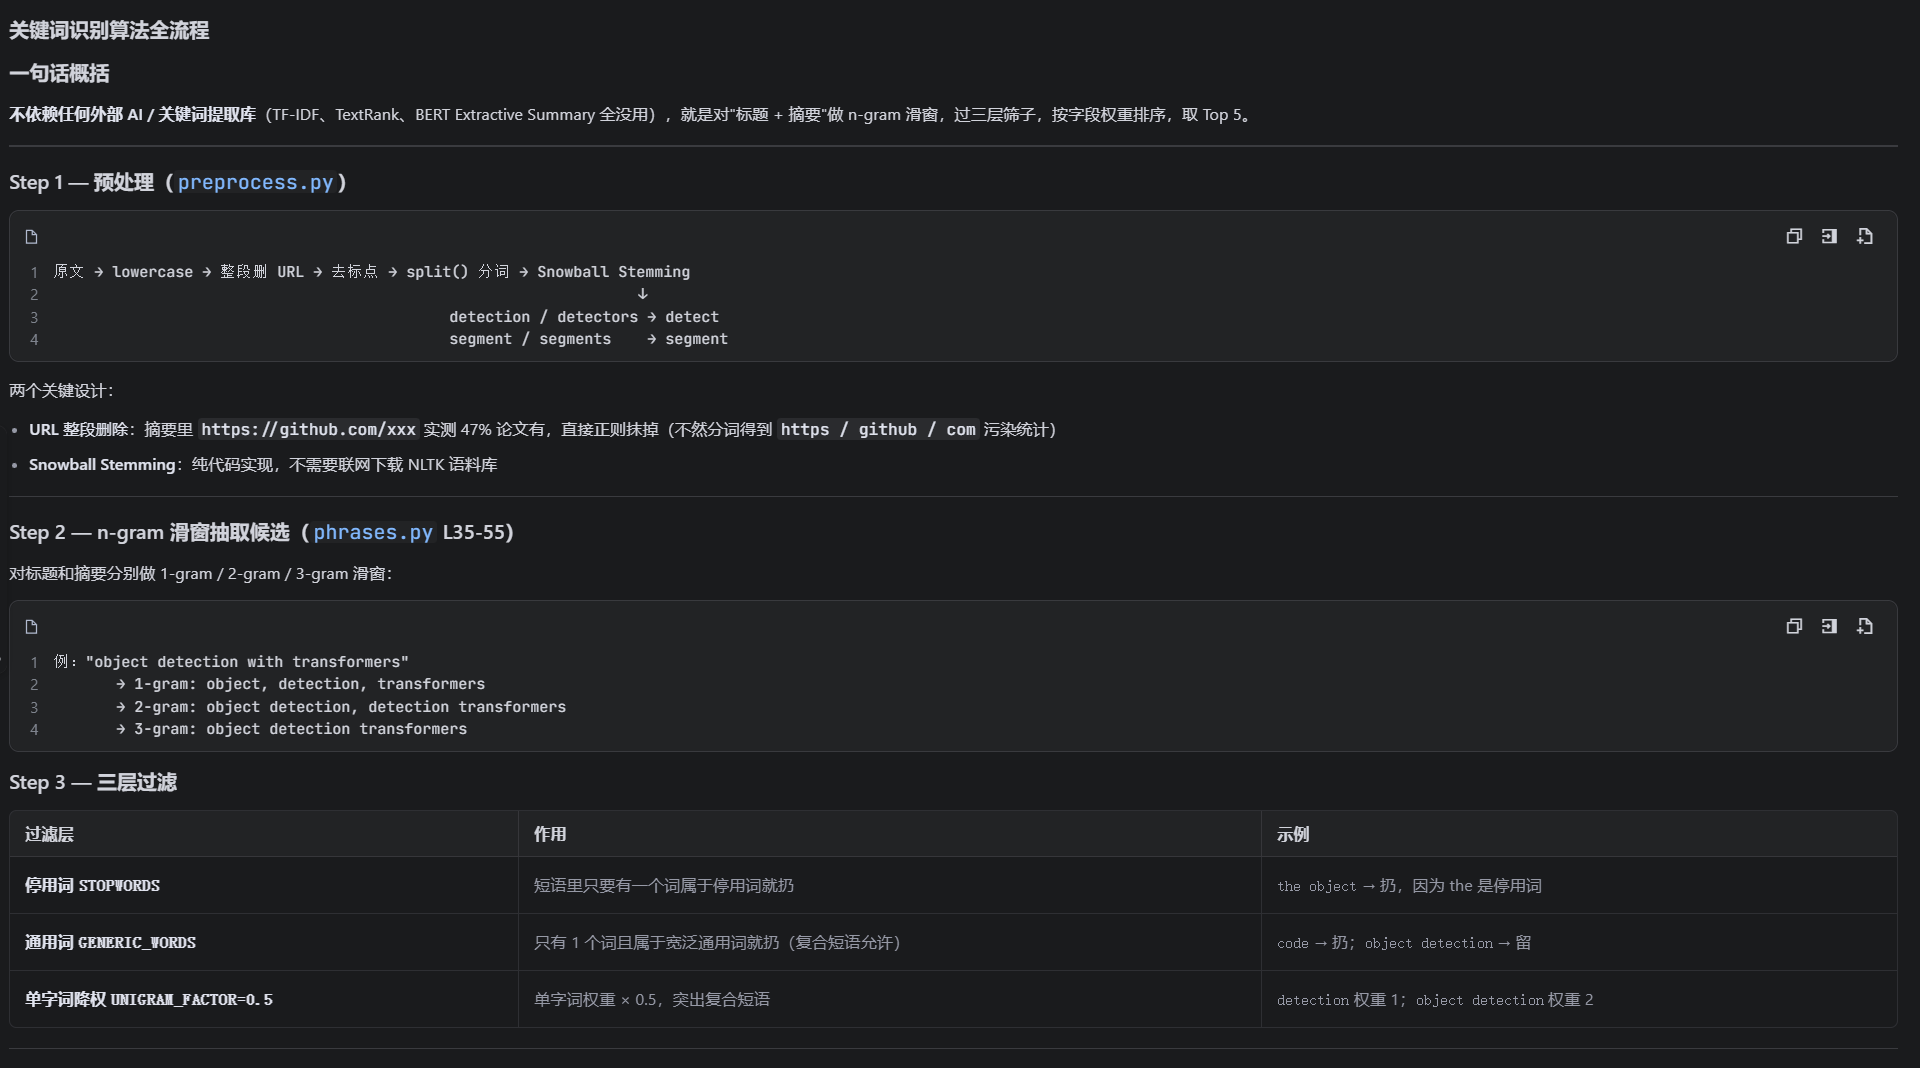Click the '1-gram: object, detection, transformers' line
The image size is (1920, 1068).
(301, 684)
